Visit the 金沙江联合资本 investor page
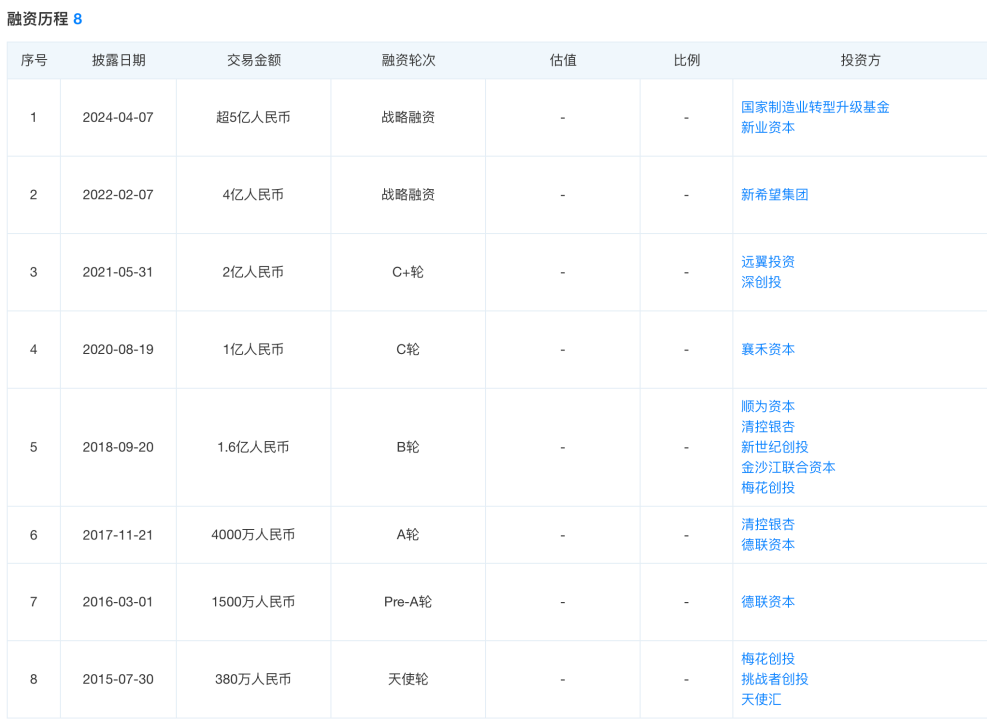The height and width of the screenshot is (720, 987). pyautogui.click(x=788, y=467)
